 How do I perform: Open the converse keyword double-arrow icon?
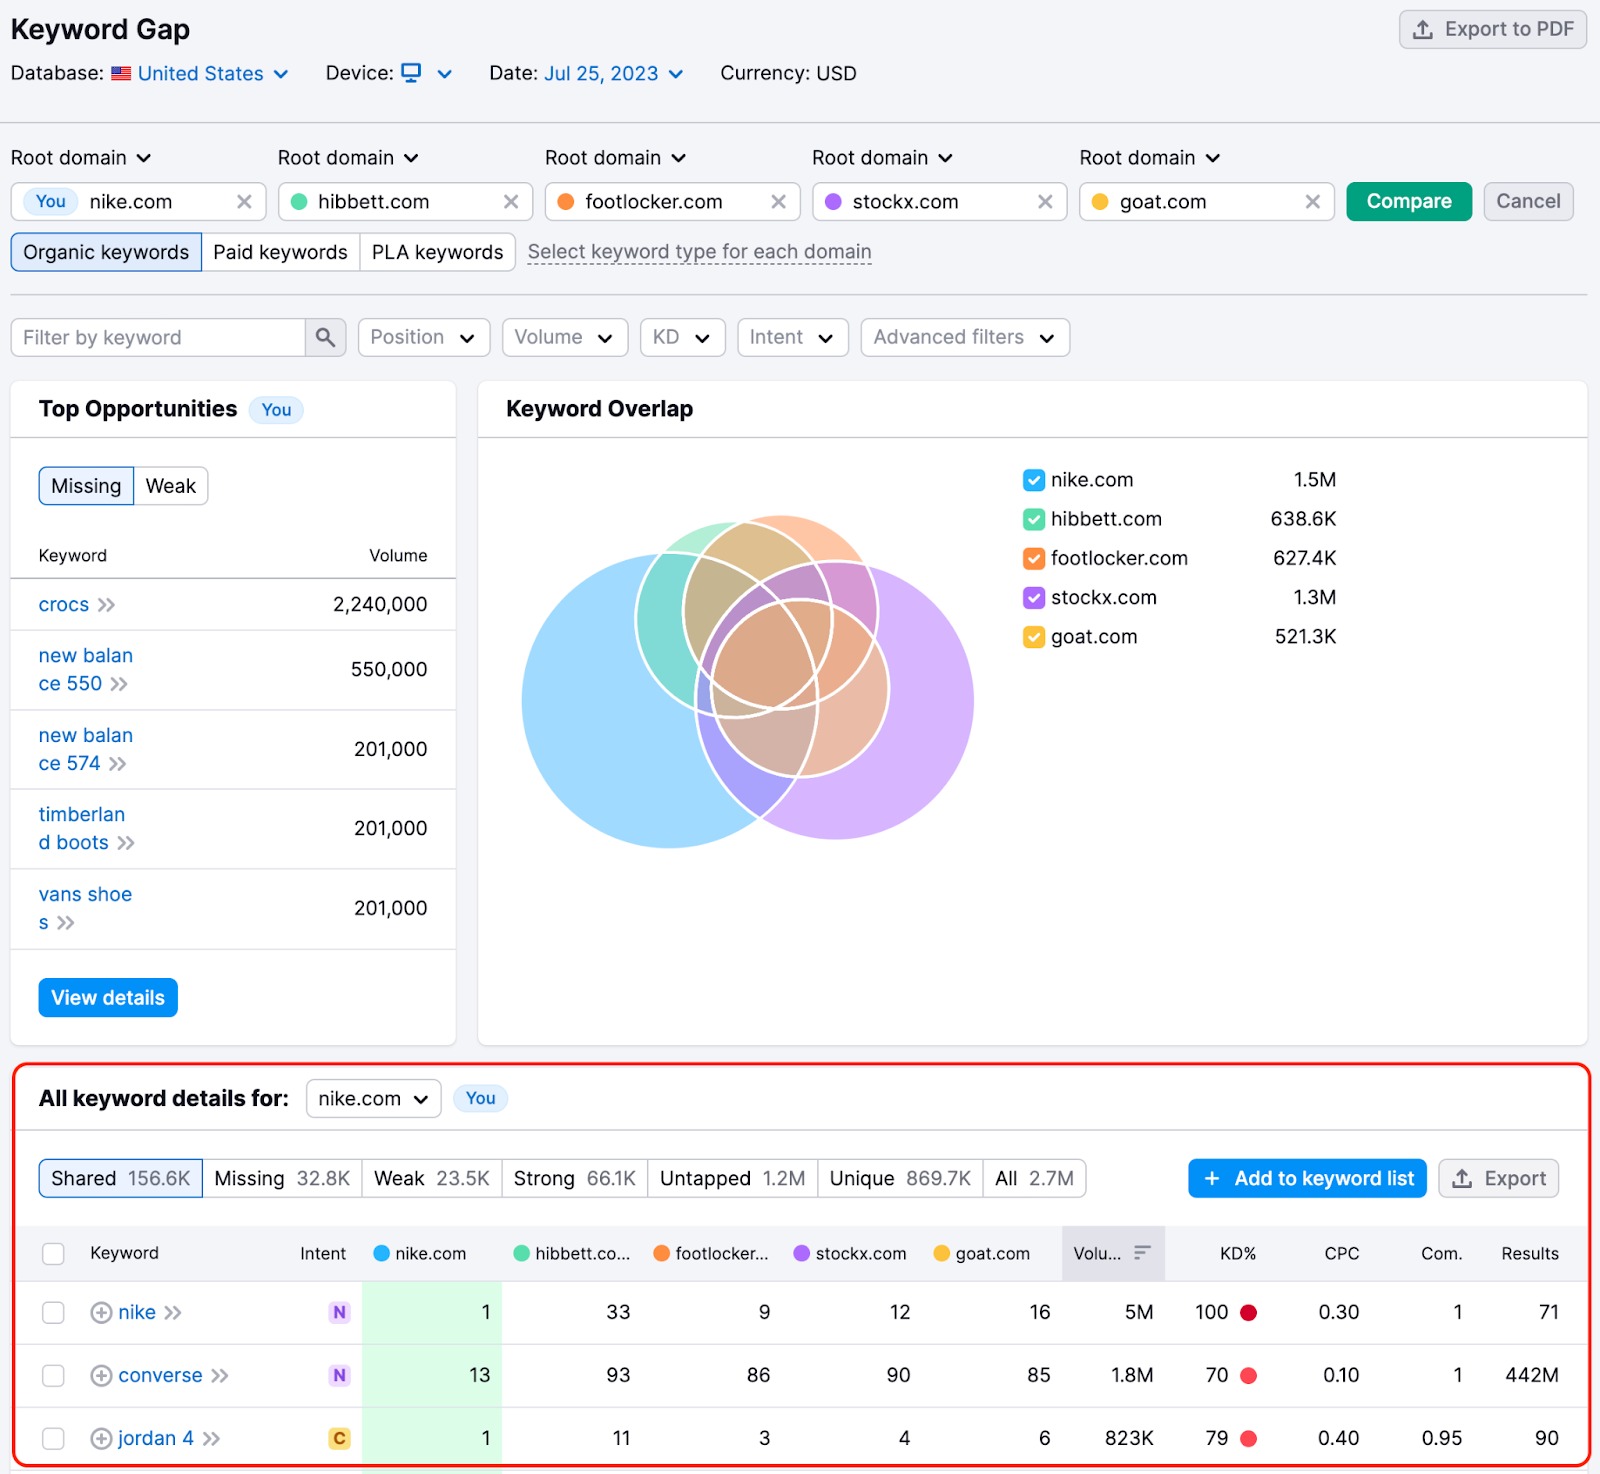coord(219,1375)
